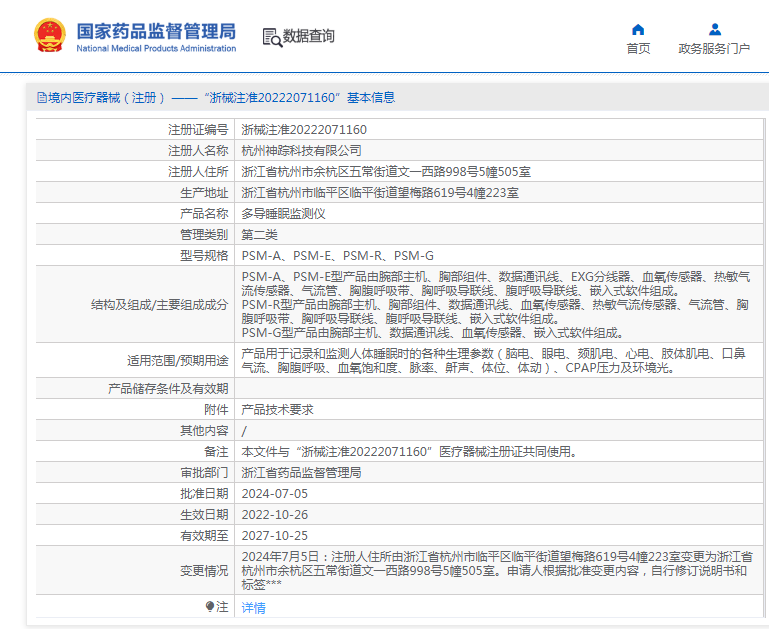Viewport: 769px width, 629px height.
Task: Click approval department 浙江省药品监督管理局 cell
Action: pos(301,473)
